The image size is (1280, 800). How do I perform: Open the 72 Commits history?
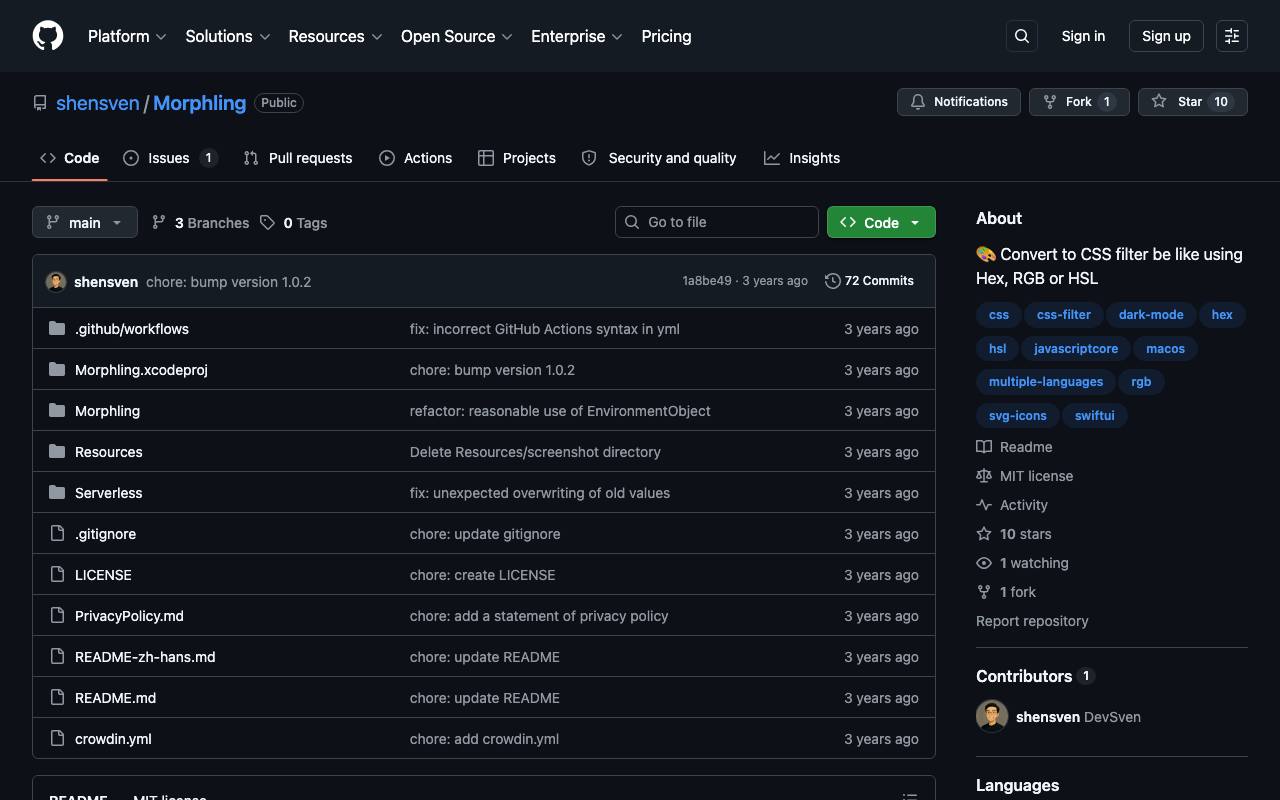[869, 281]
